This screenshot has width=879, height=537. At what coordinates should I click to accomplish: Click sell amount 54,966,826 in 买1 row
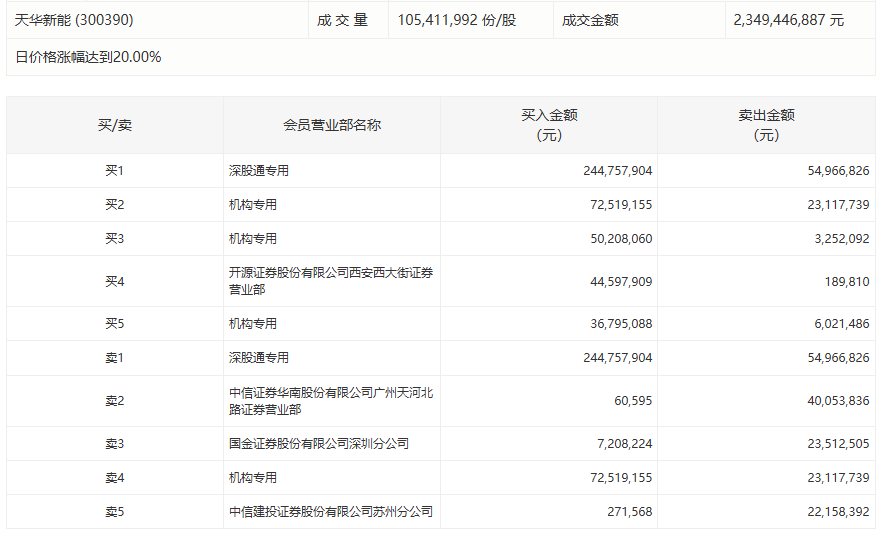coord(838,170)
